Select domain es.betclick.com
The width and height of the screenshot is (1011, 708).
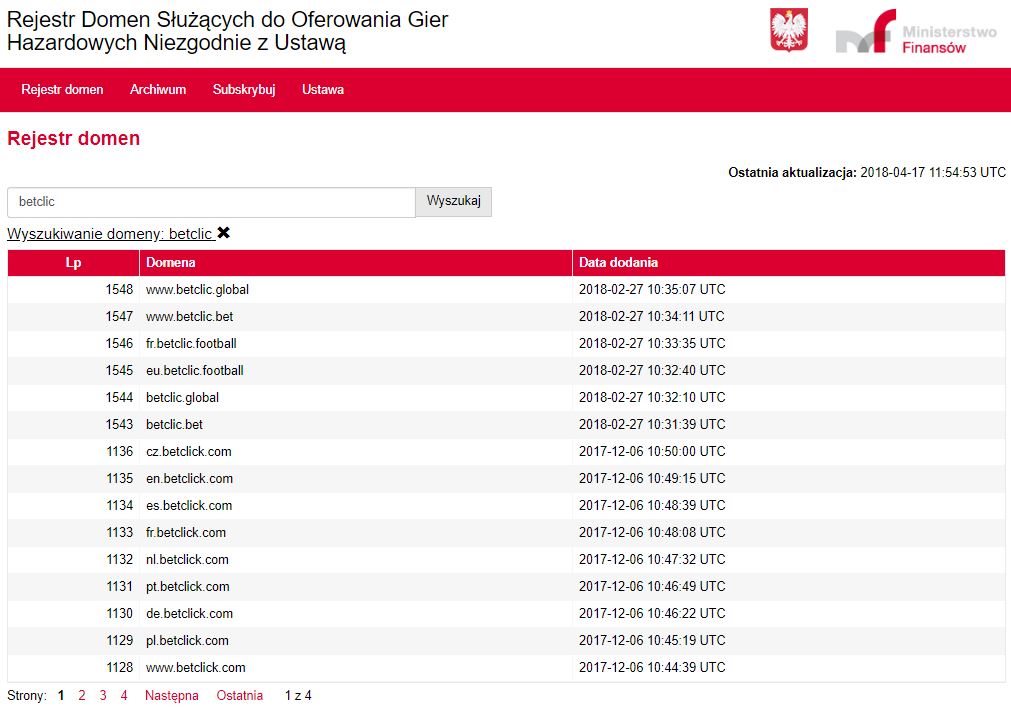[x=189, y=506]
